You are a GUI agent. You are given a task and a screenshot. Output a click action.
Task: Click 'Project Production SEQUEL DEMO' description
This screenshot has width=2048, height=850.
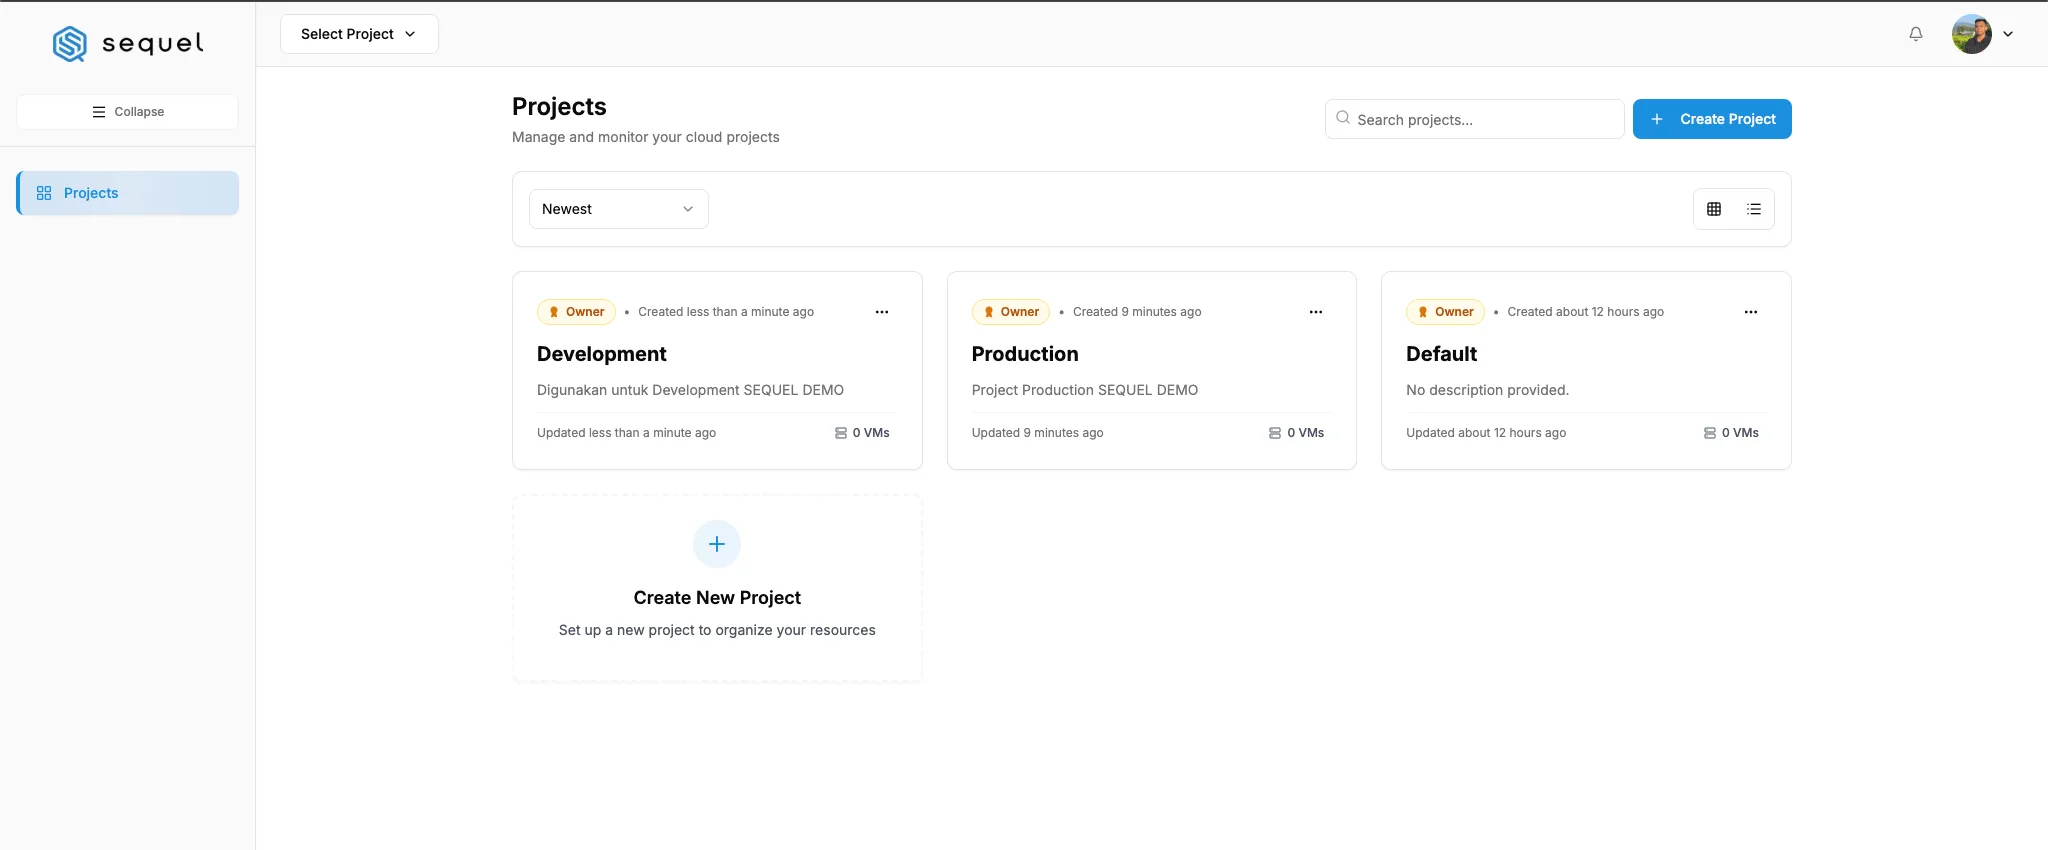[1085, 390]
